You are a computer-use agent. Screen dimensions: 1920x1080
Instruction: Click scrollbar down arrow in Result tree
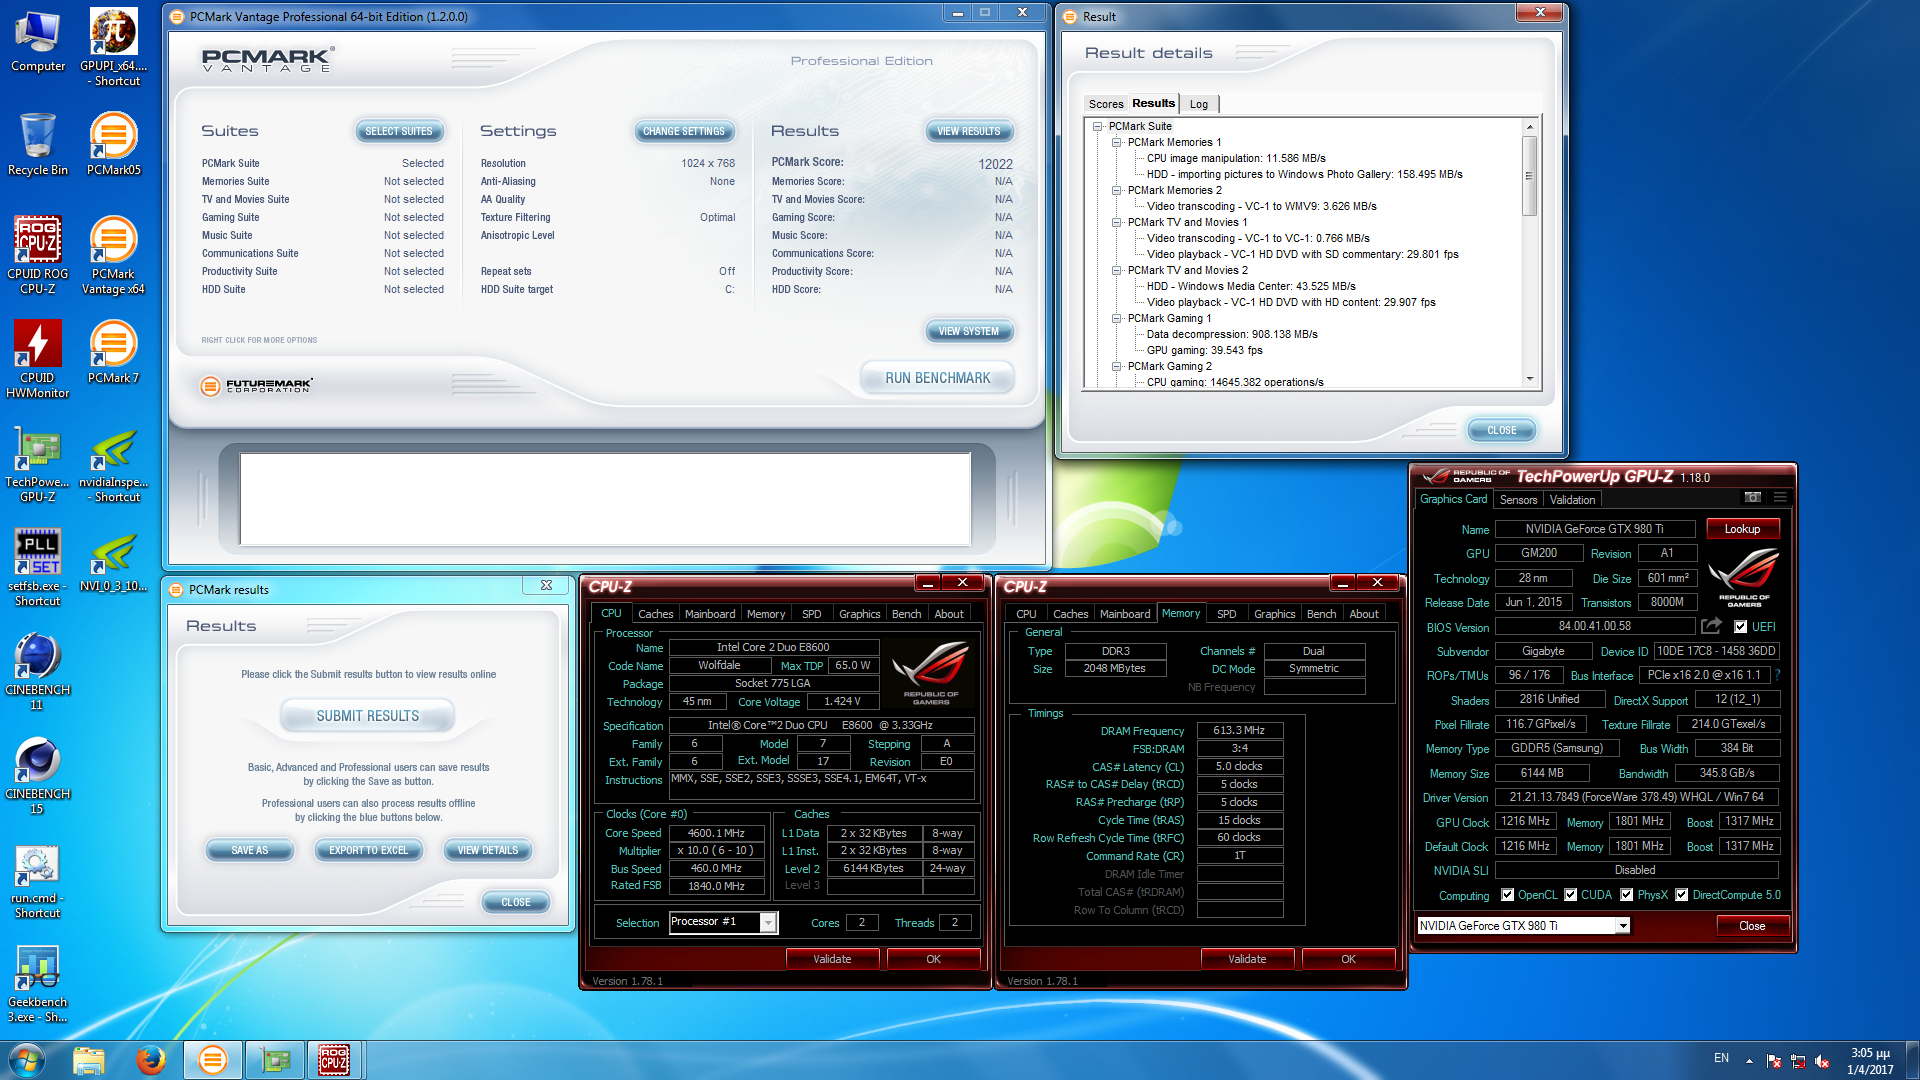1529,380
